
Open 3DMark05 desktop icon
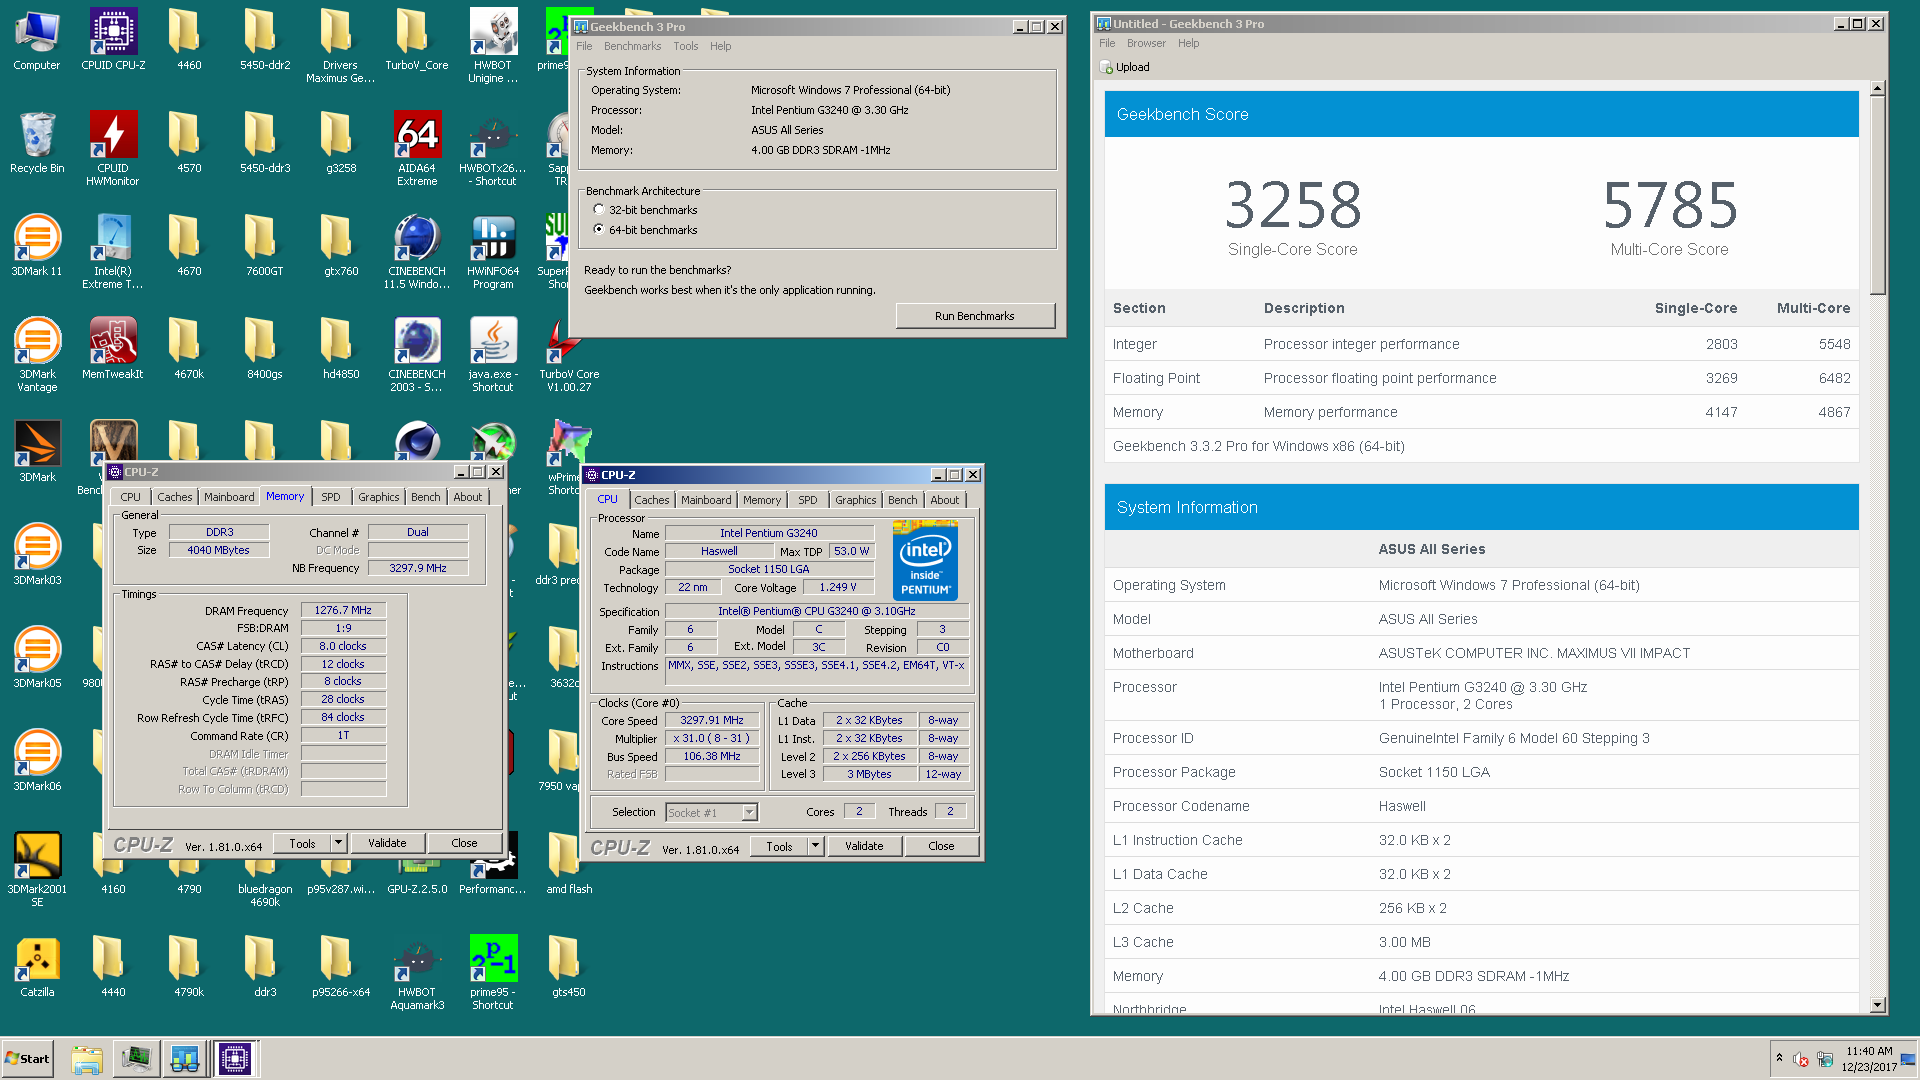click(x=37, y=657)
